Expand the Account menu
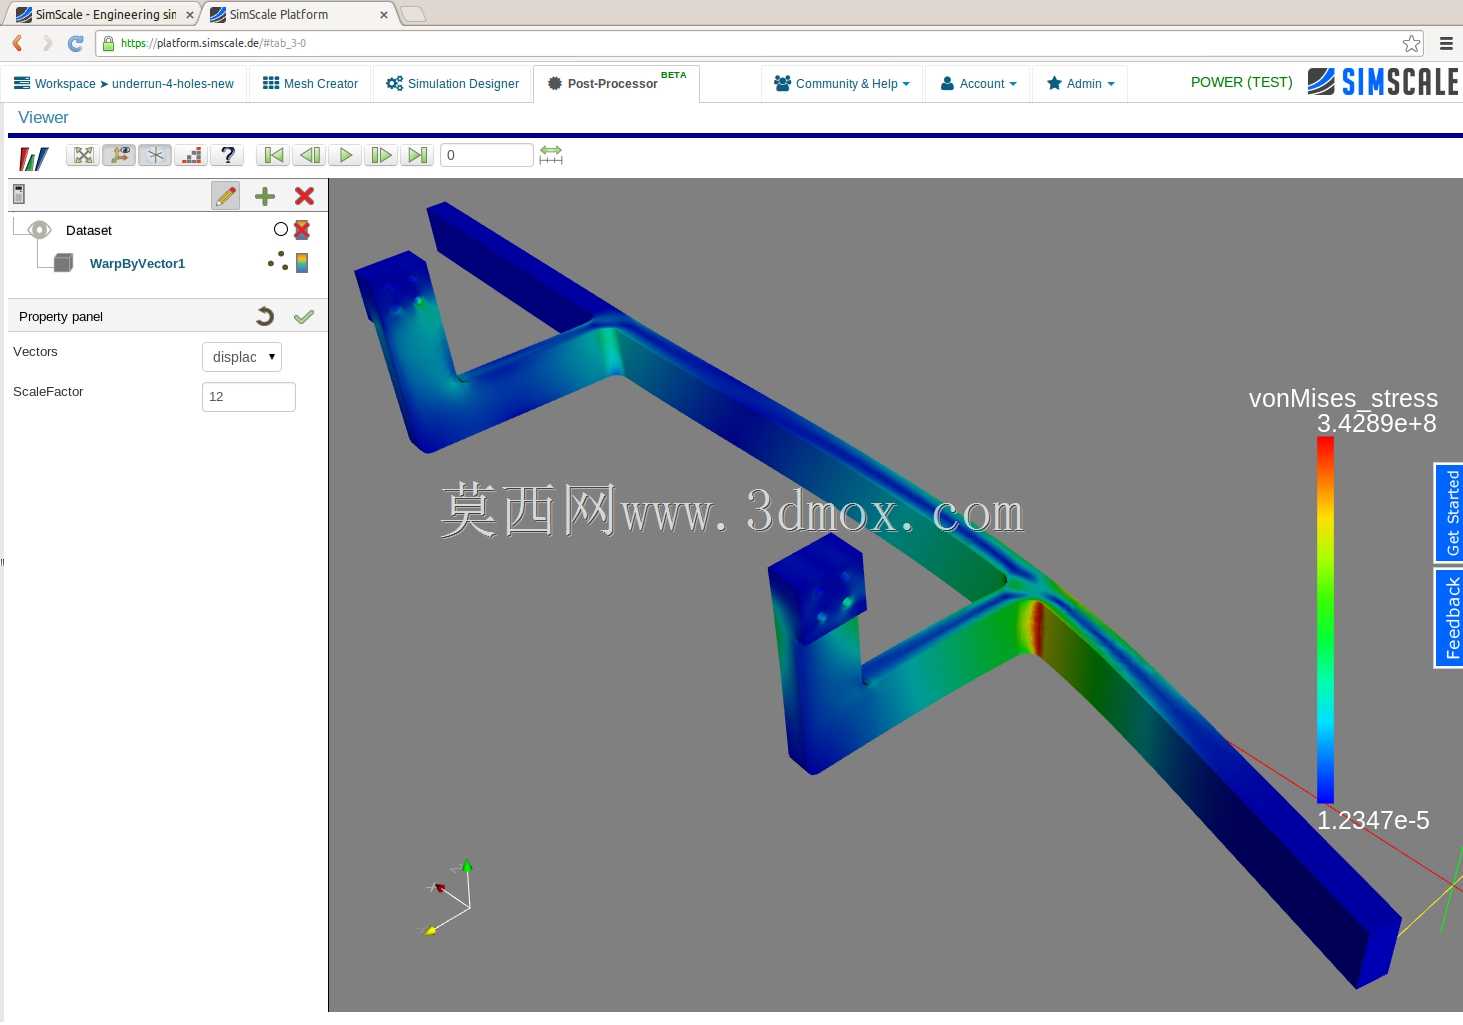Viewport: 1463px width, 1025px height. pyautogui.click(x=978, y=84)
